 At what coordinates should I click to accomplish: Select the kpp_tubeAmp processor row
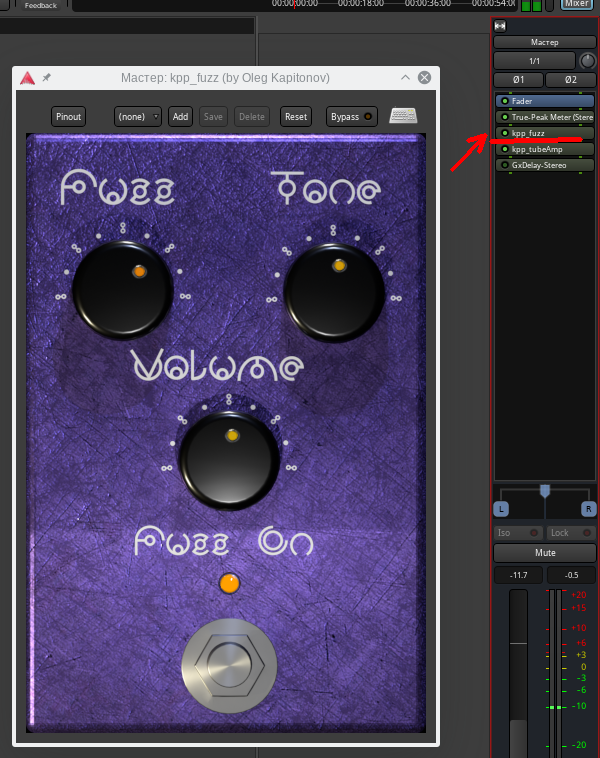[x=545, y=149]
